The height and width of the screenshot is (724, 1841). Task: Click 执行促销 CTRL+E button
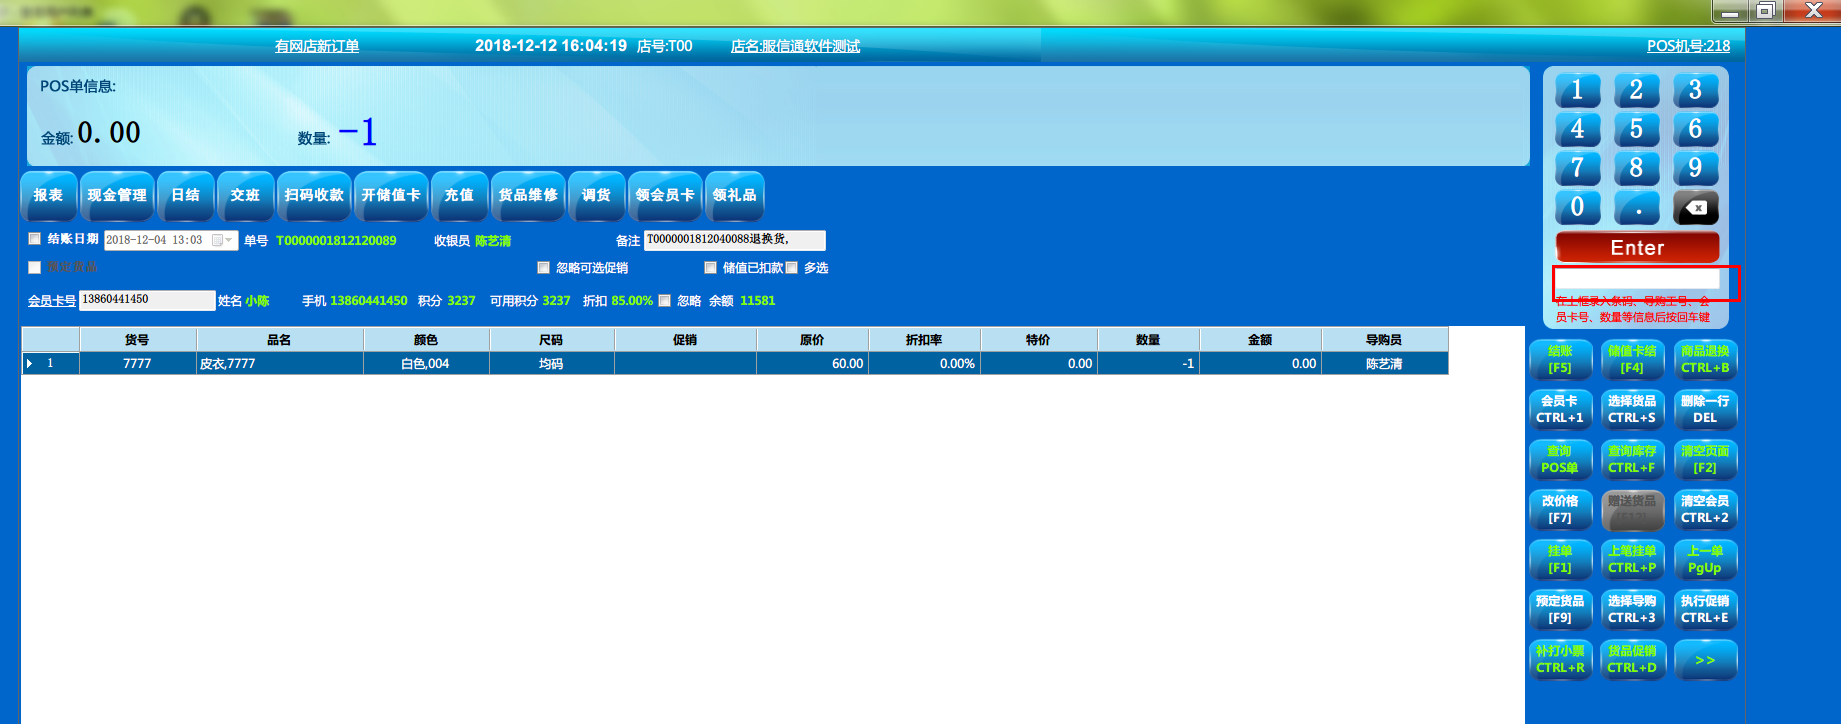click(x=1705, y=610)
